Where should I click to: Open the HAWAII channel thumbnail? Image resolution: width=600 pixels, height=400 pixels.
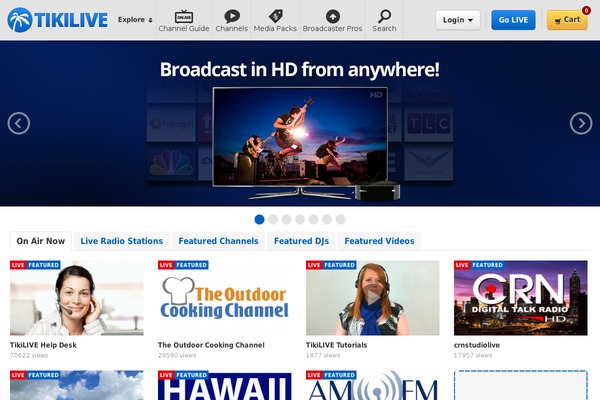tap(225, 385)
